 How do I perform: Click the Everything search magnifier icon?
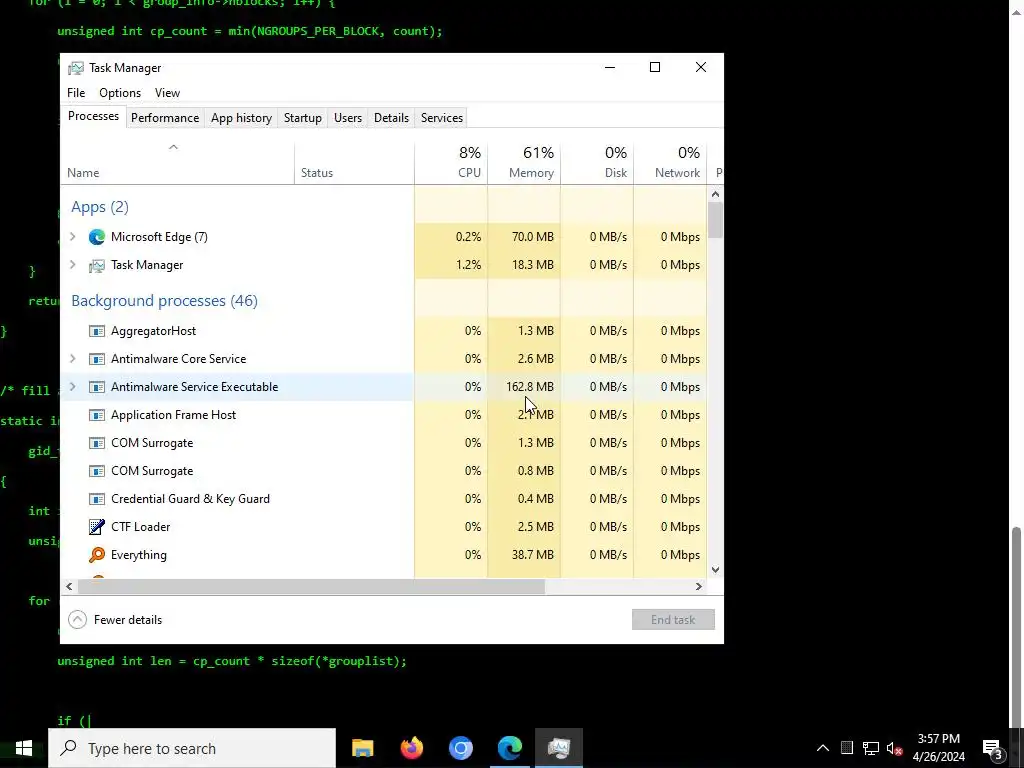pos(97,555)
